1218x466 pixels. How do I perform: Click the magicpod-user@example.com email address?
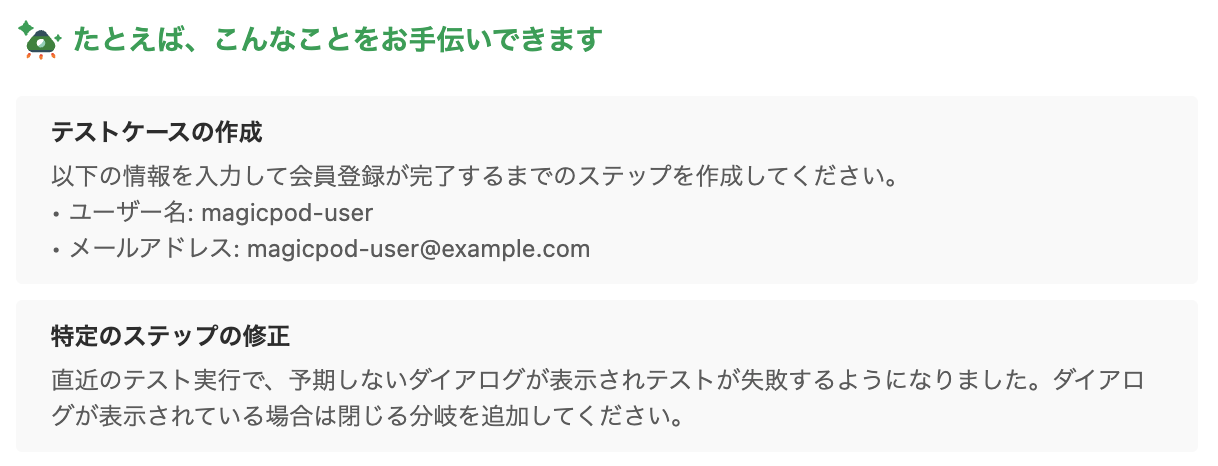pyautogui.click(x=418, y=247)
